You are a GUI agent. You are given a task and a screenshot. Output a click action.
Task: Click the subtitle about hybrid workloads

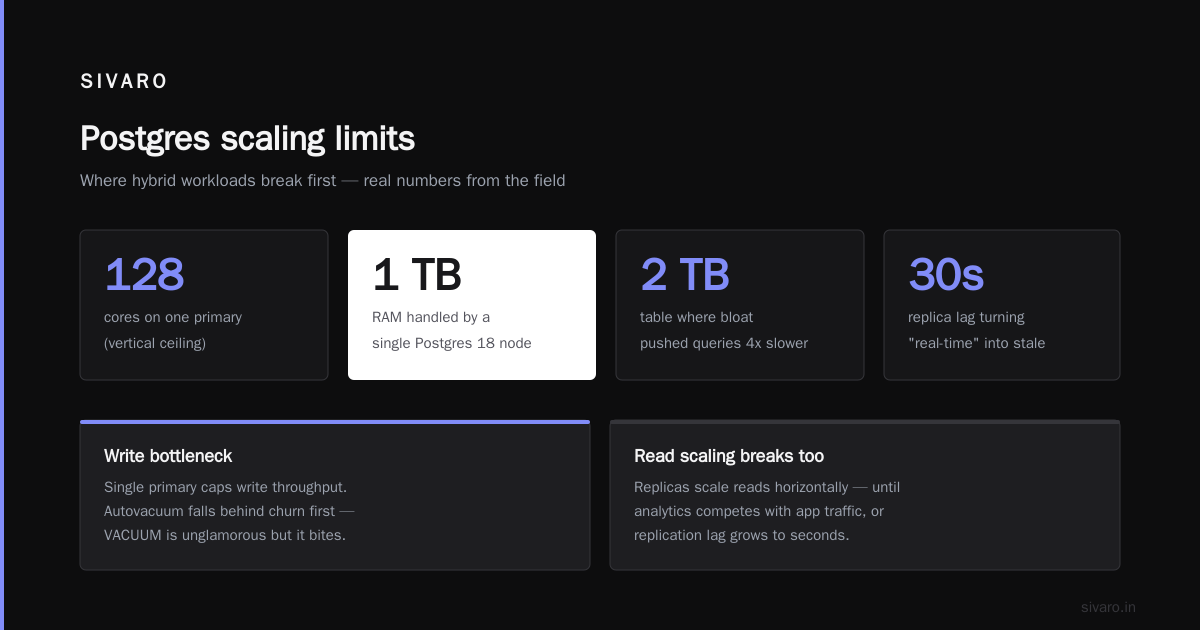click(x=323, y=181)
